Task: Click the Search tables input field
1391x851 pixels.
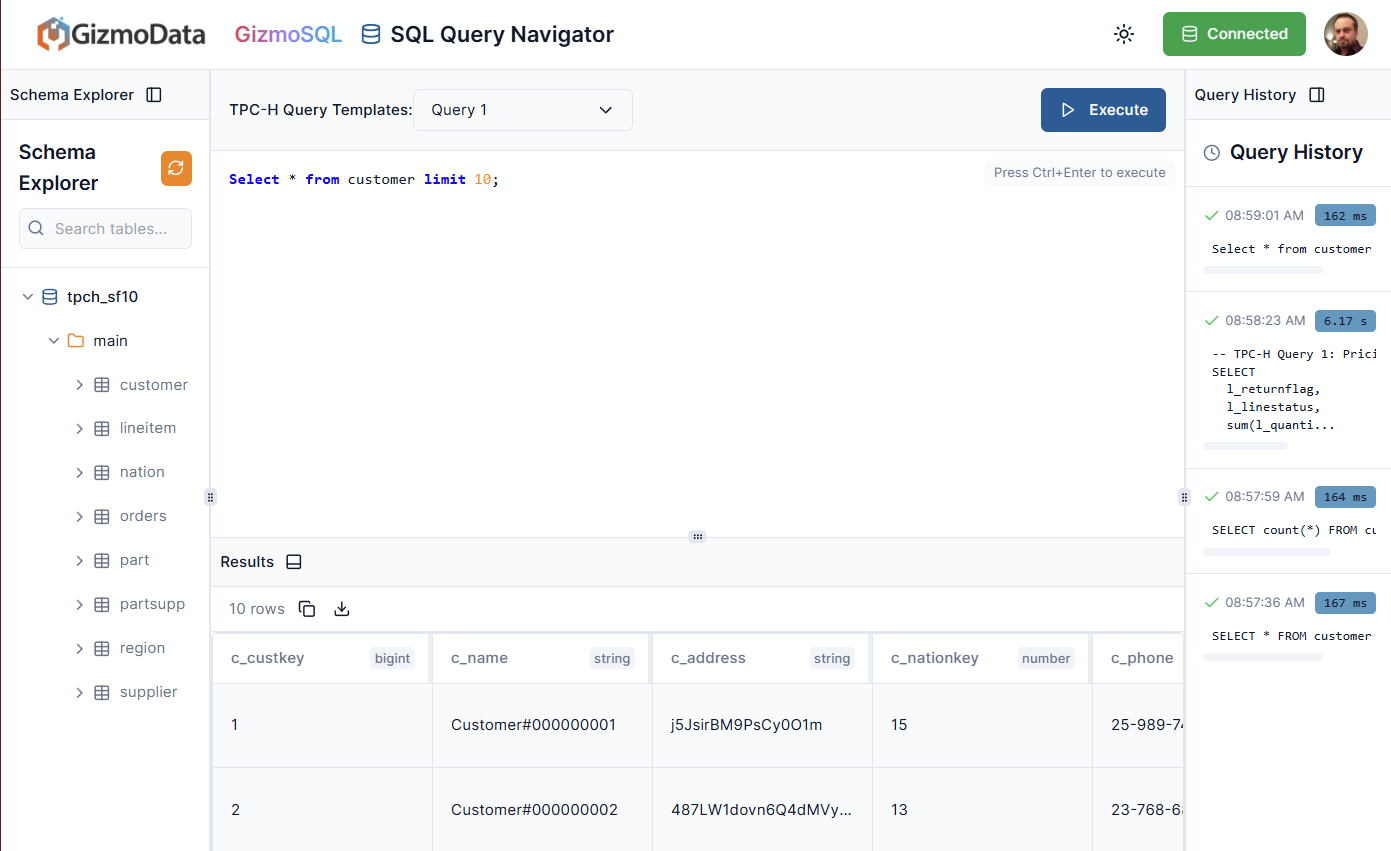Action: [x=105, y=228]
